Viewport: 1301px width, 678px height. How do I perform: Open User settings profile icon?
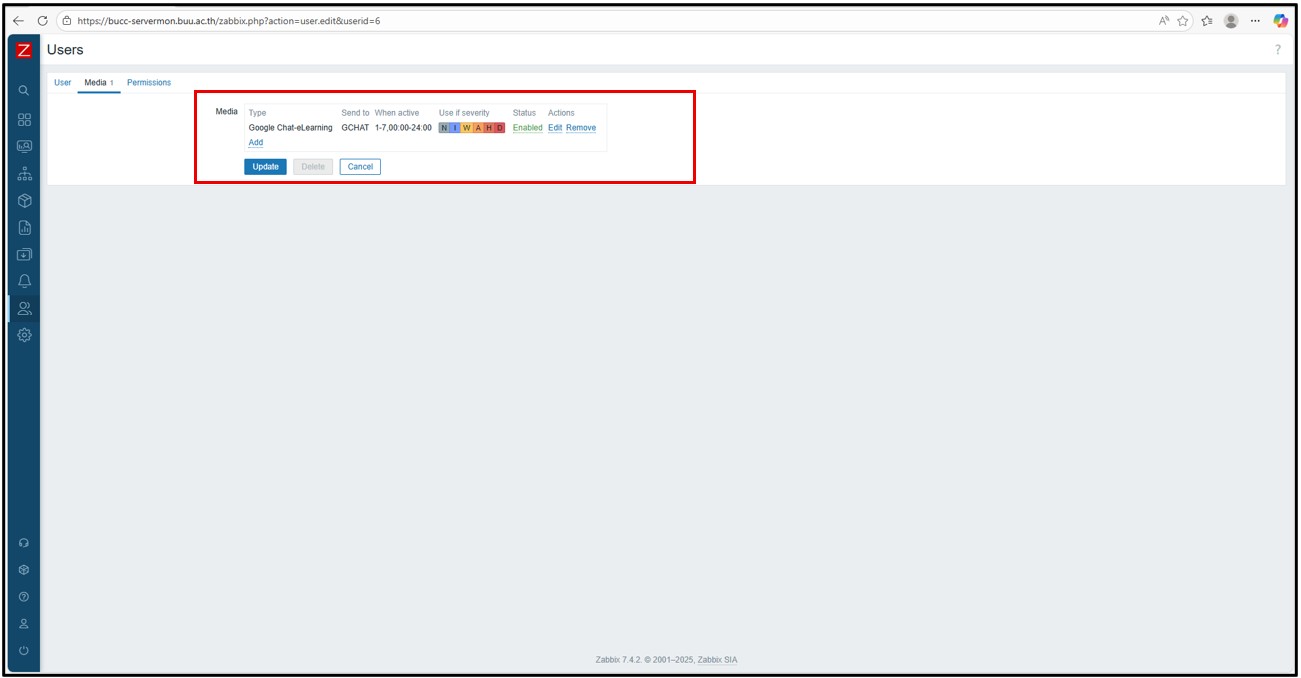point(24,624)
